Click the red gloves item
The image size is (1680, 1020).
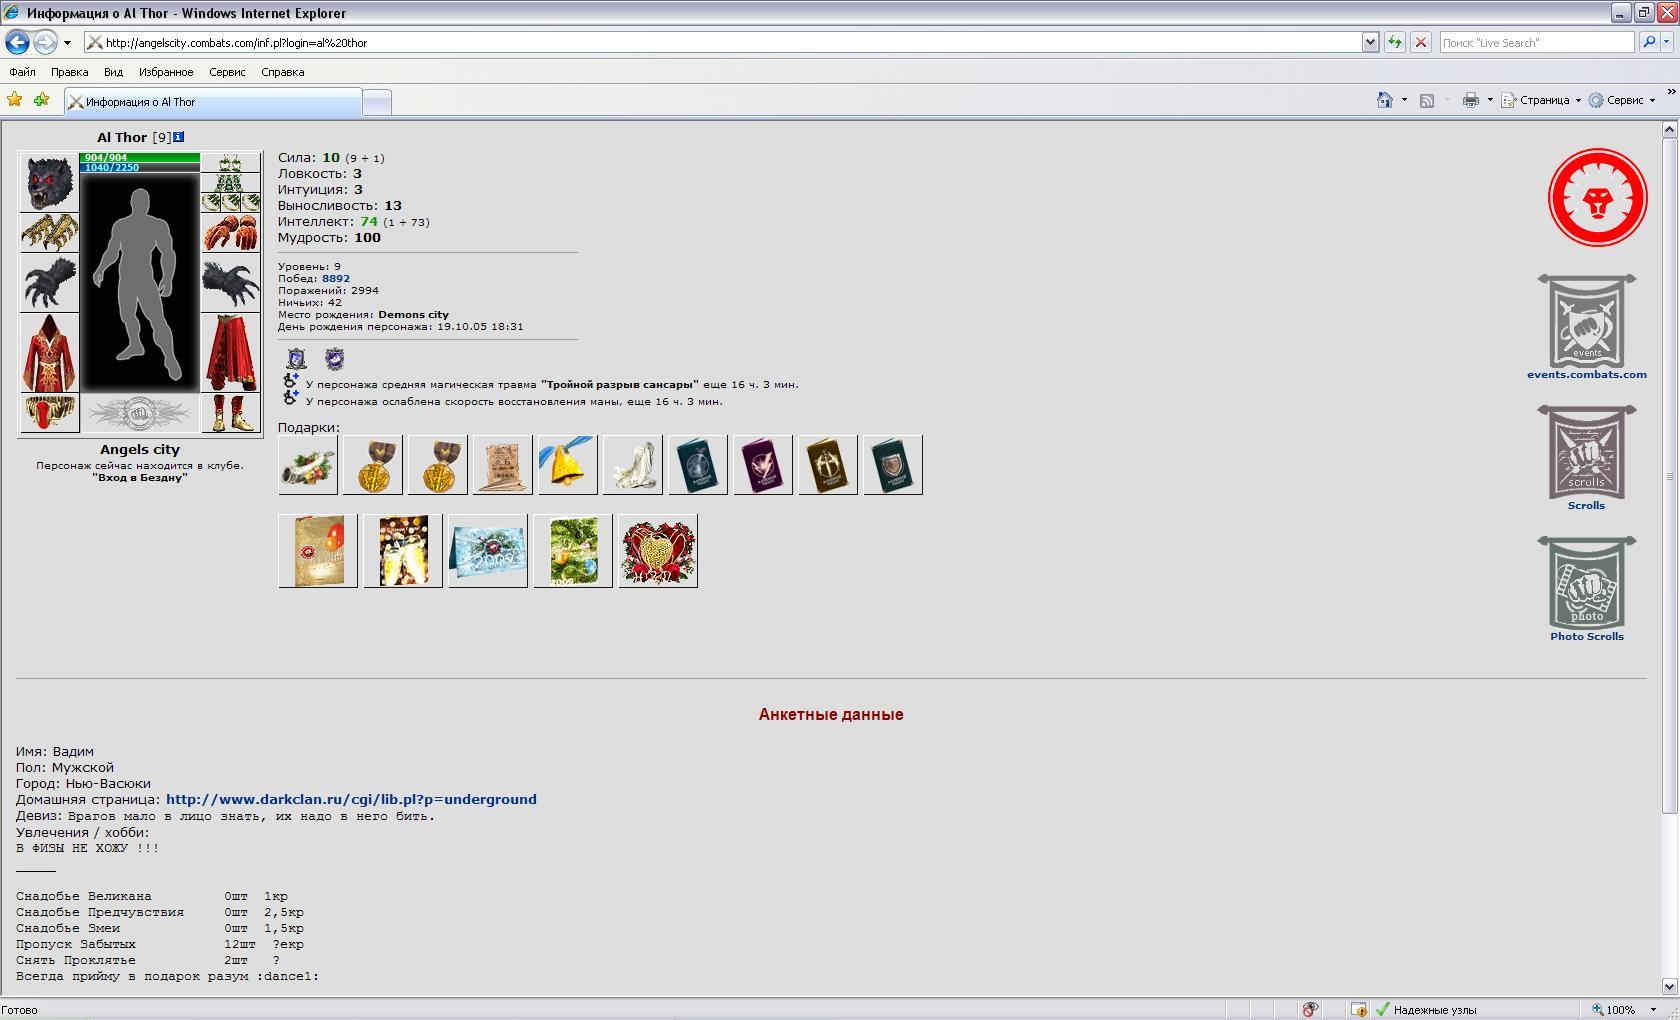231,232
